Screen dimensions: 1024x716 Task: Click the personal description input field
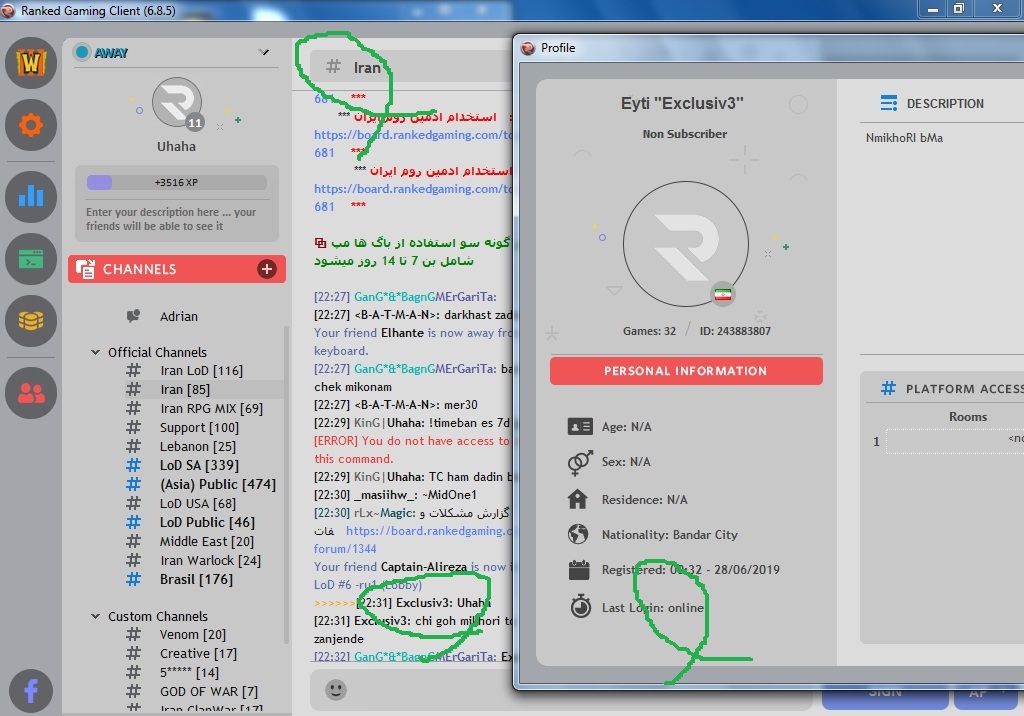pos(176,219)
